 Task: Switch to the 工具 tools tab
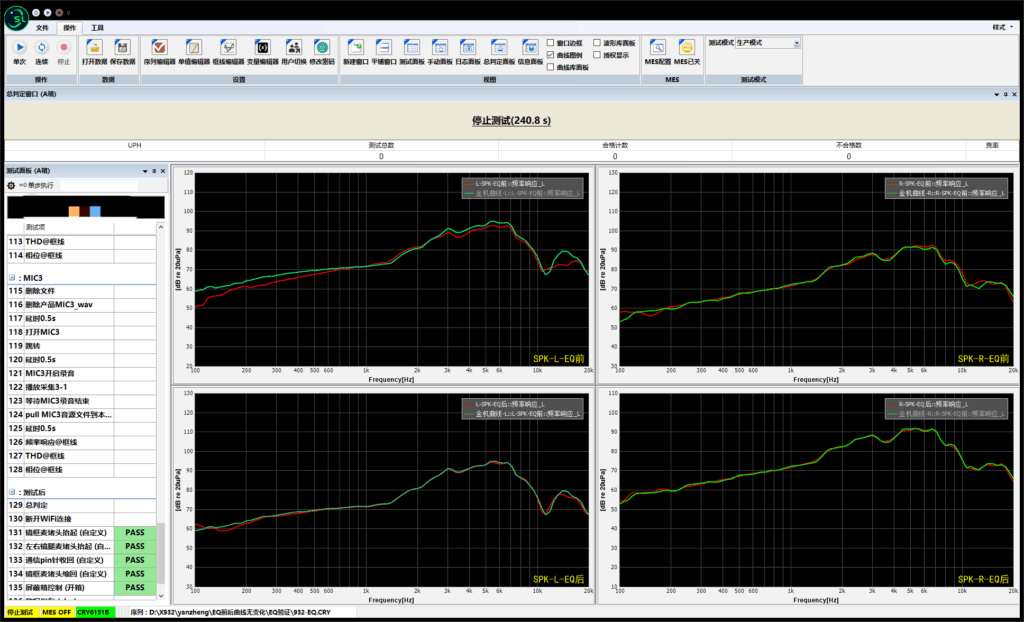click(97, 28)
